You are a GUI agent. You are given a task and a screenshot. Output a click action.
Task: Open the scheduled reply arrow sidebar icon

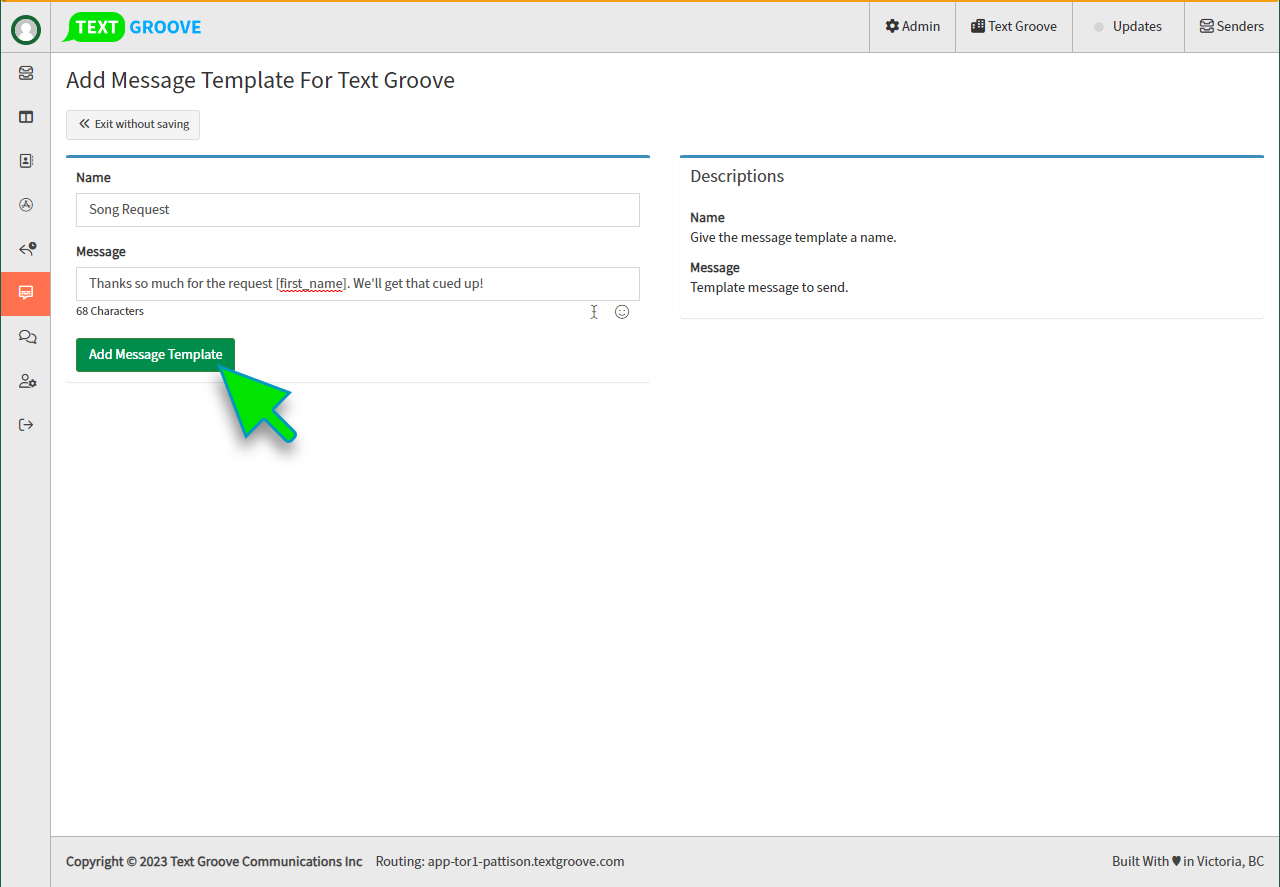click(26, 249)
